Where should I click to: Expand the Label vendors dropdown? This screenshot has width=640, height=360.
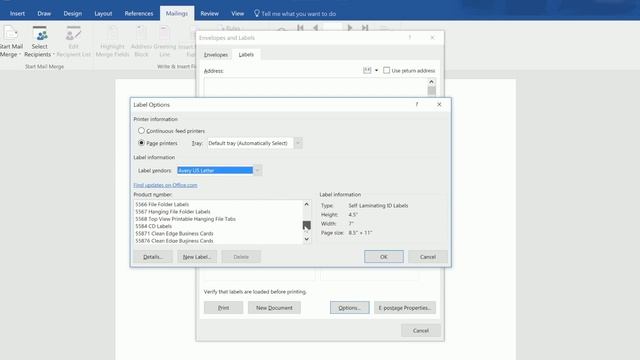pyautogui.click(x=258, y=170)
